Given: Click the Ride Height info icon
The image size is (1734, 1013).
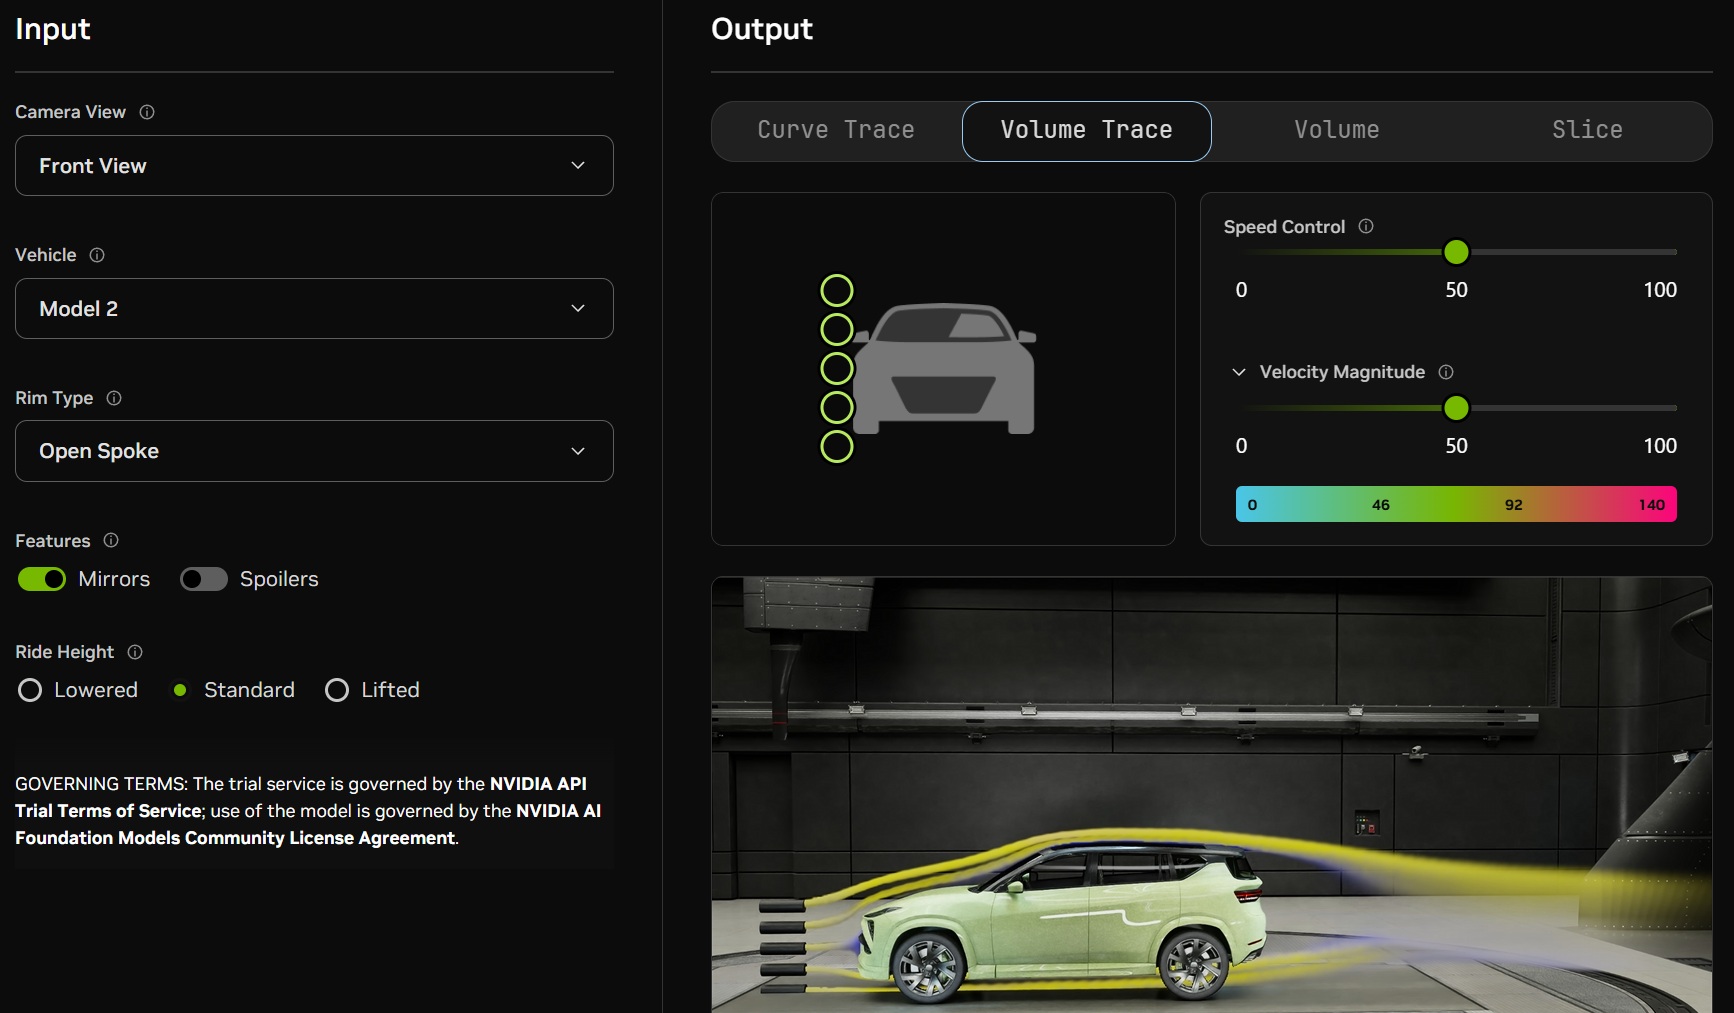Looking at the screenshot, I should [135, 652].
